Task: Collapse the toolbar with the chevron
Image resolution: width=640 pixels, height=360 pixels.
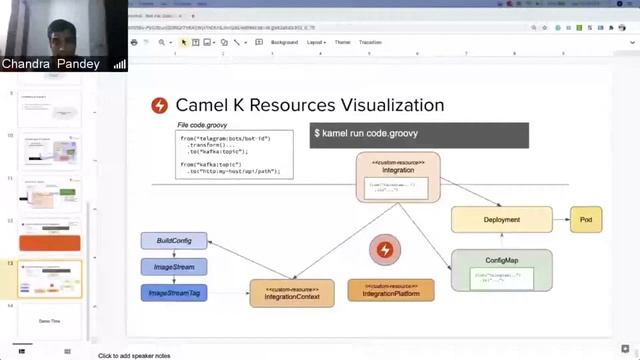Action: (x=632, y=42)
